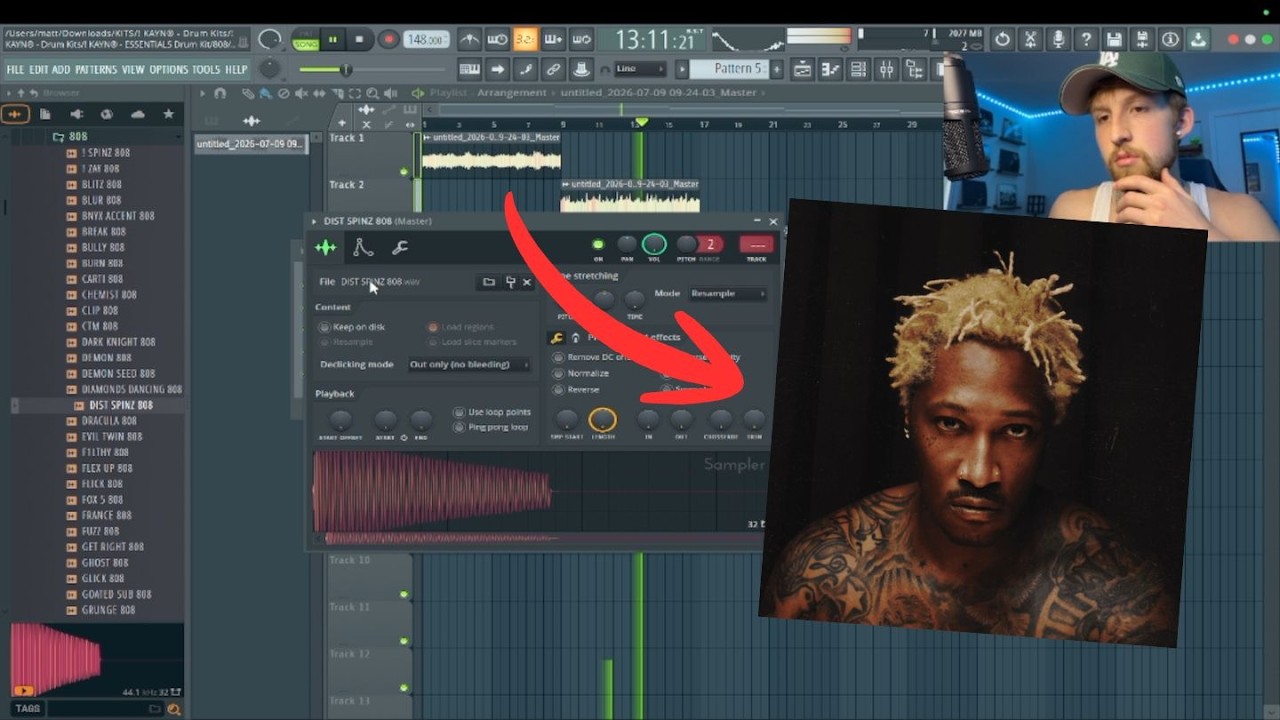The height and width of the screenshot is (720, 1280).
Task: Toggle Remove DC offset option
Action: (593, 357)
